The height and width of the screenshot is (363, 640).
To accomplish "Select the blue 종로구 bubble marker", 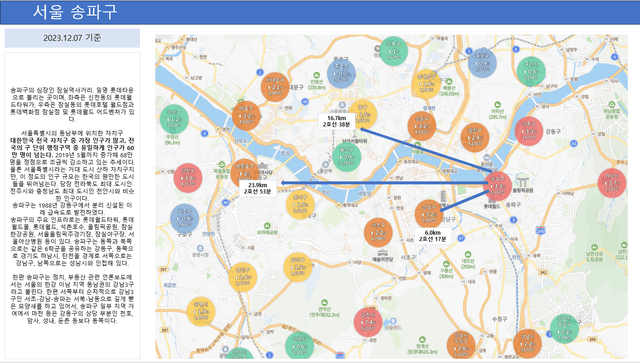I will (x=341, y=74).
